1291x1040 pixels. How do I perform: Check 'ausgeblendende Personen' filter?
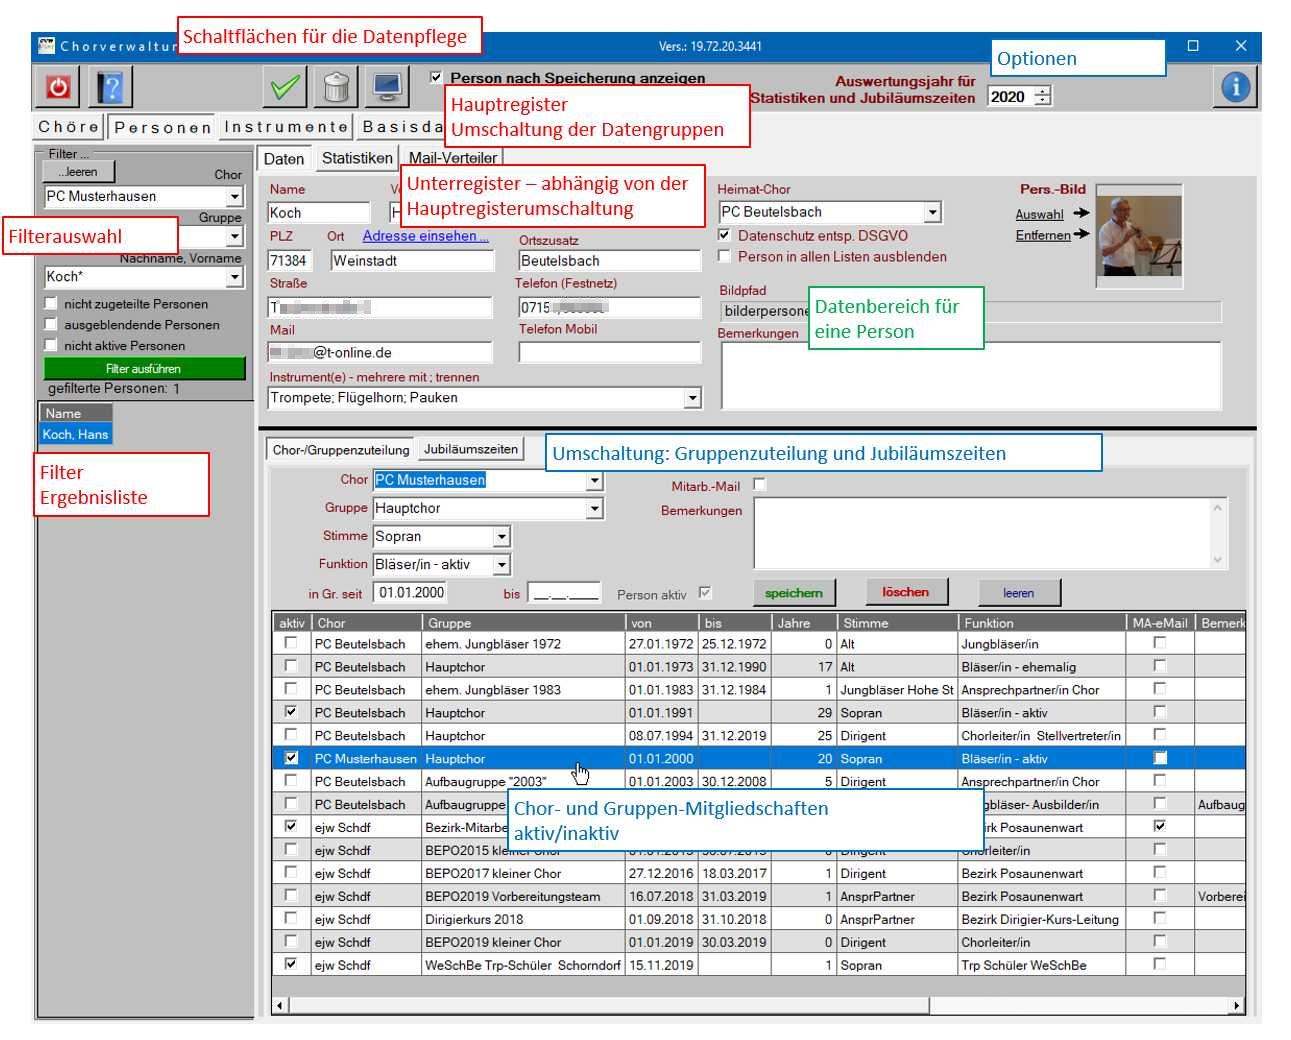pos(51,324)
